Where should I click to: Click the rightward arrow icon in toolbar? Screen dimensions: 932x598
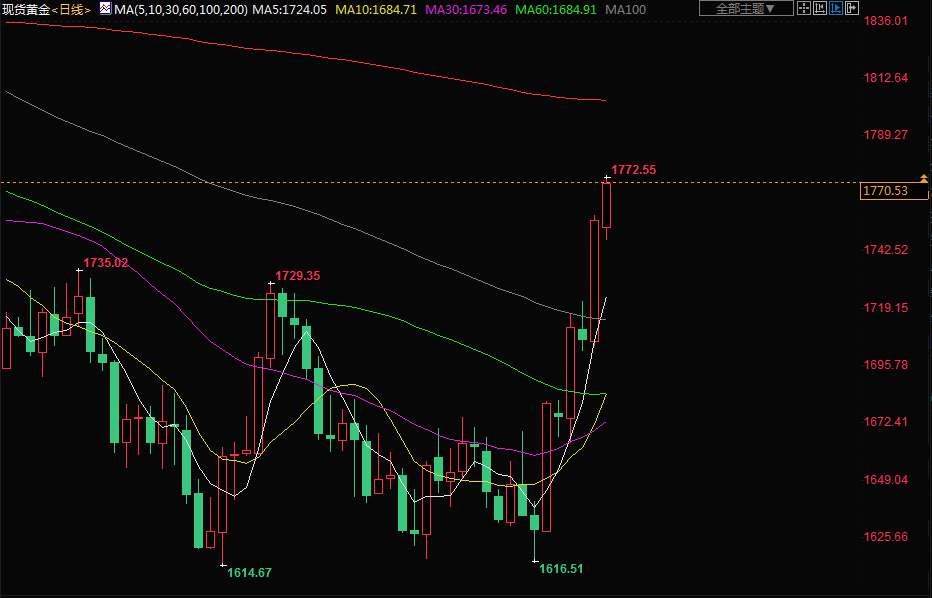tap(852, 8)
